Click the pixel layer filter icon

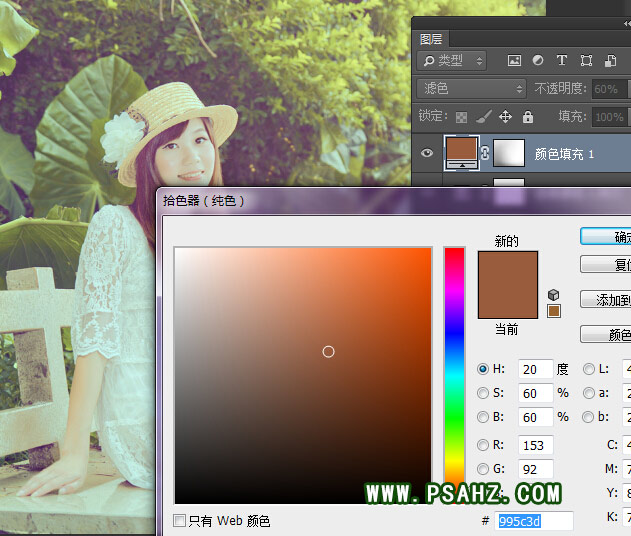point(514,61)
